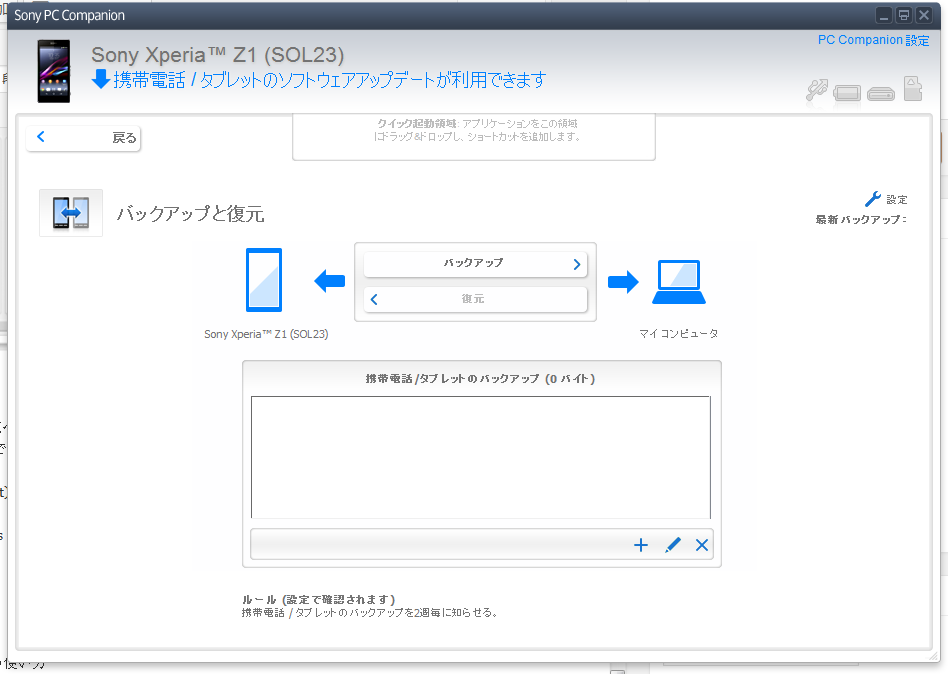Click the Backup and Restore app icon
The height and width of the screenshot is (674, 948).
point(71,213)
